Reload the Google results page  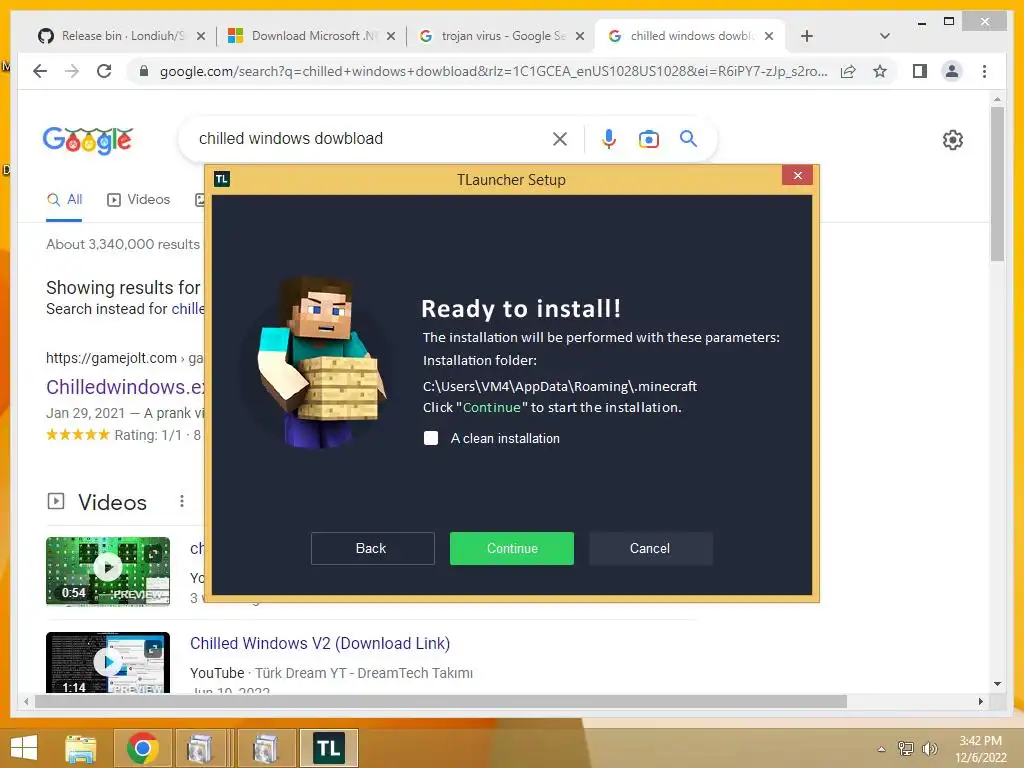[104, 71]
